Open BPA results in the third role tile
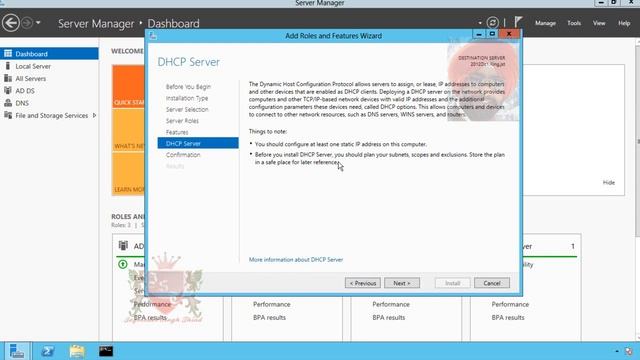The height and width of the screenshot is (360, 640). [x=388, y=318]
